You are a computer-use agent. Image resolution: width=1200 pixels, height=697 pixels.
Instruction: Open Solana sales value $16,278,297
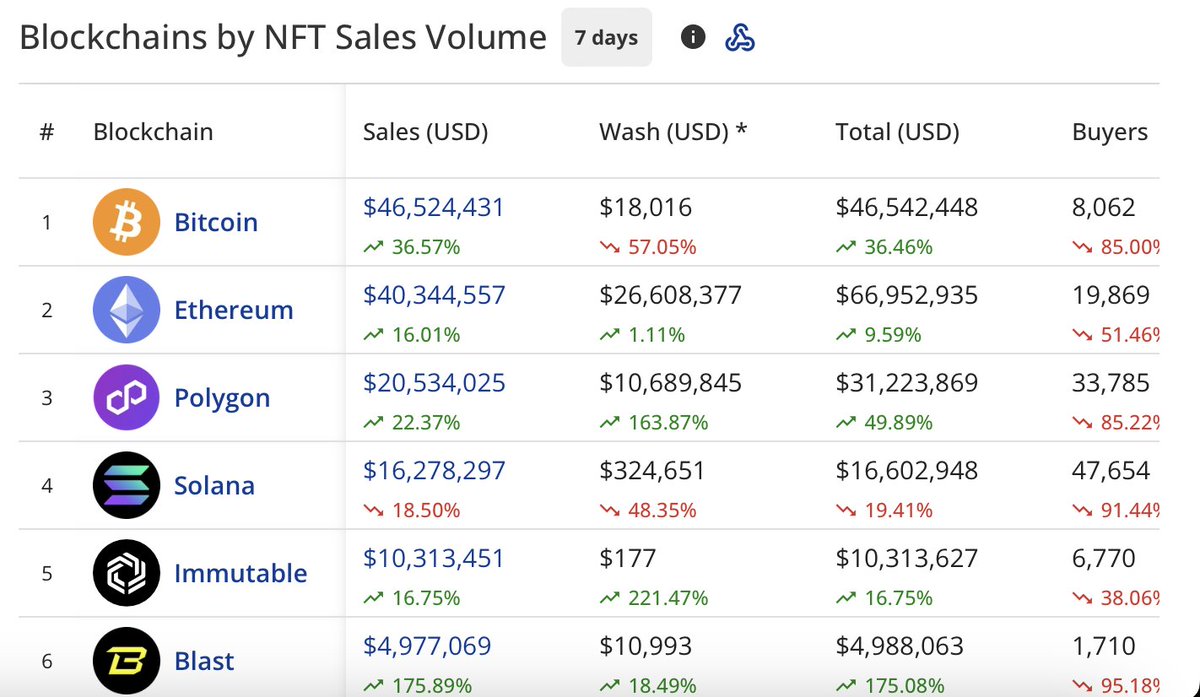tap(434, 470)
